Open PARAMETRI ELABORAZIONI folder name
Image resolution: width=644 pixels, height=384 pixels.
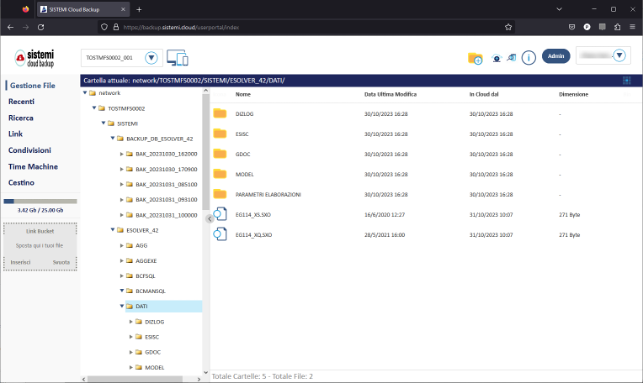click(x=268, y=195)
